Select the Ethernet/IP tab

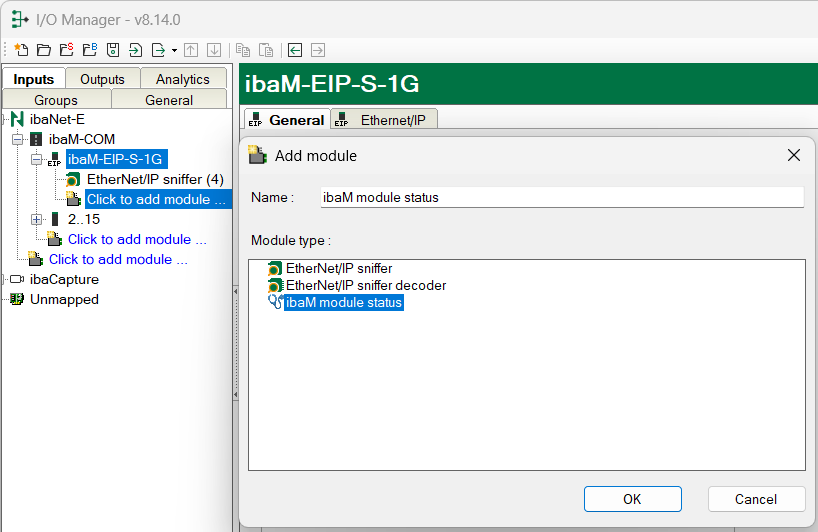coord(384,120)
